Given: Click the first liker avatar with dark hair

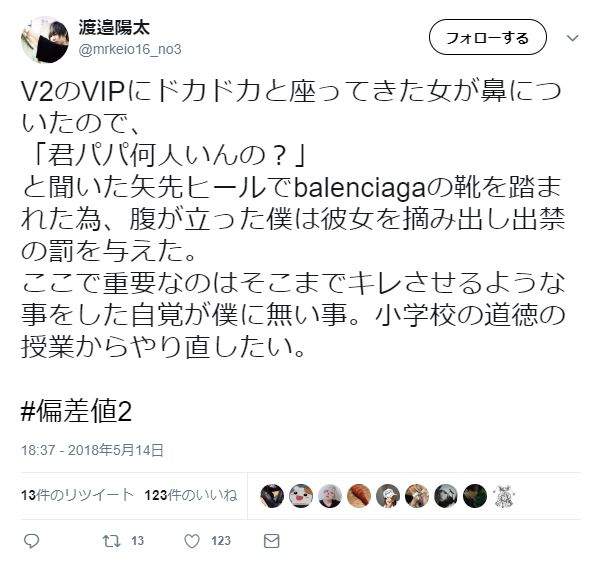Looking at the screenshot, I should pos(272,496).
